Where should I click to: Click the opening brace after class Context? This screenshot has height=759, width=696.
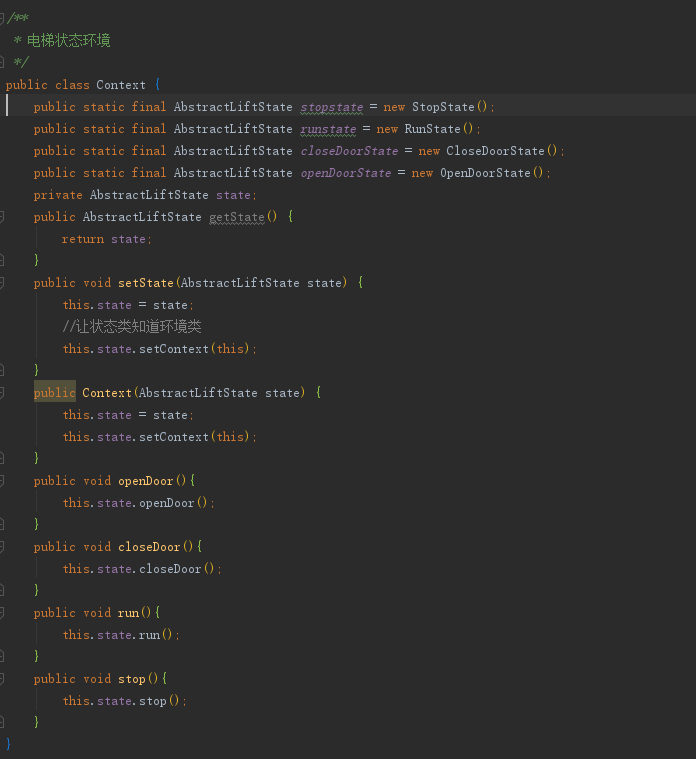(x=157, y=85)
